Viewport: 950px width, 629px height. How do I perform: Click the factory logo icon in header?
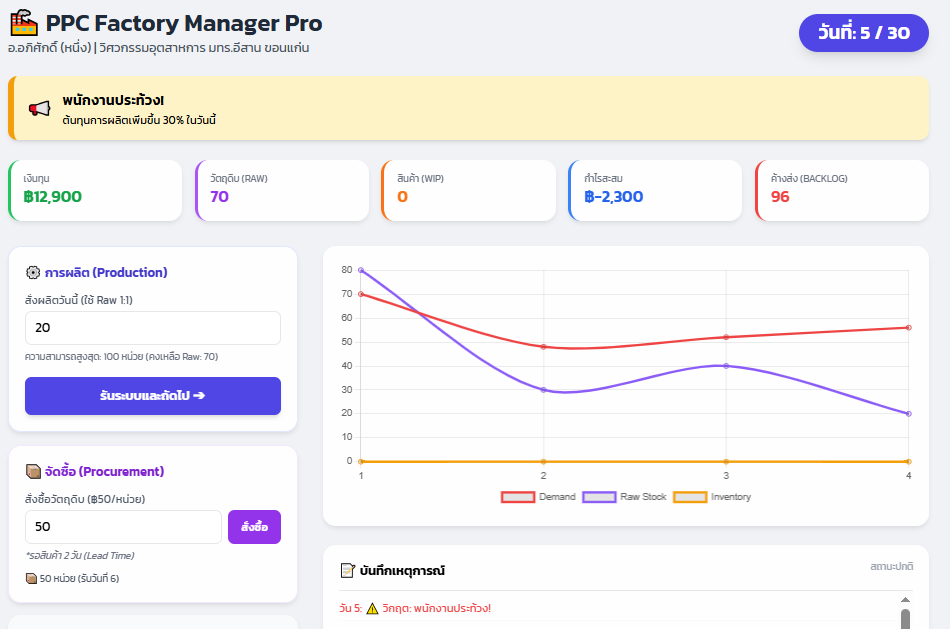click(24, 23)
